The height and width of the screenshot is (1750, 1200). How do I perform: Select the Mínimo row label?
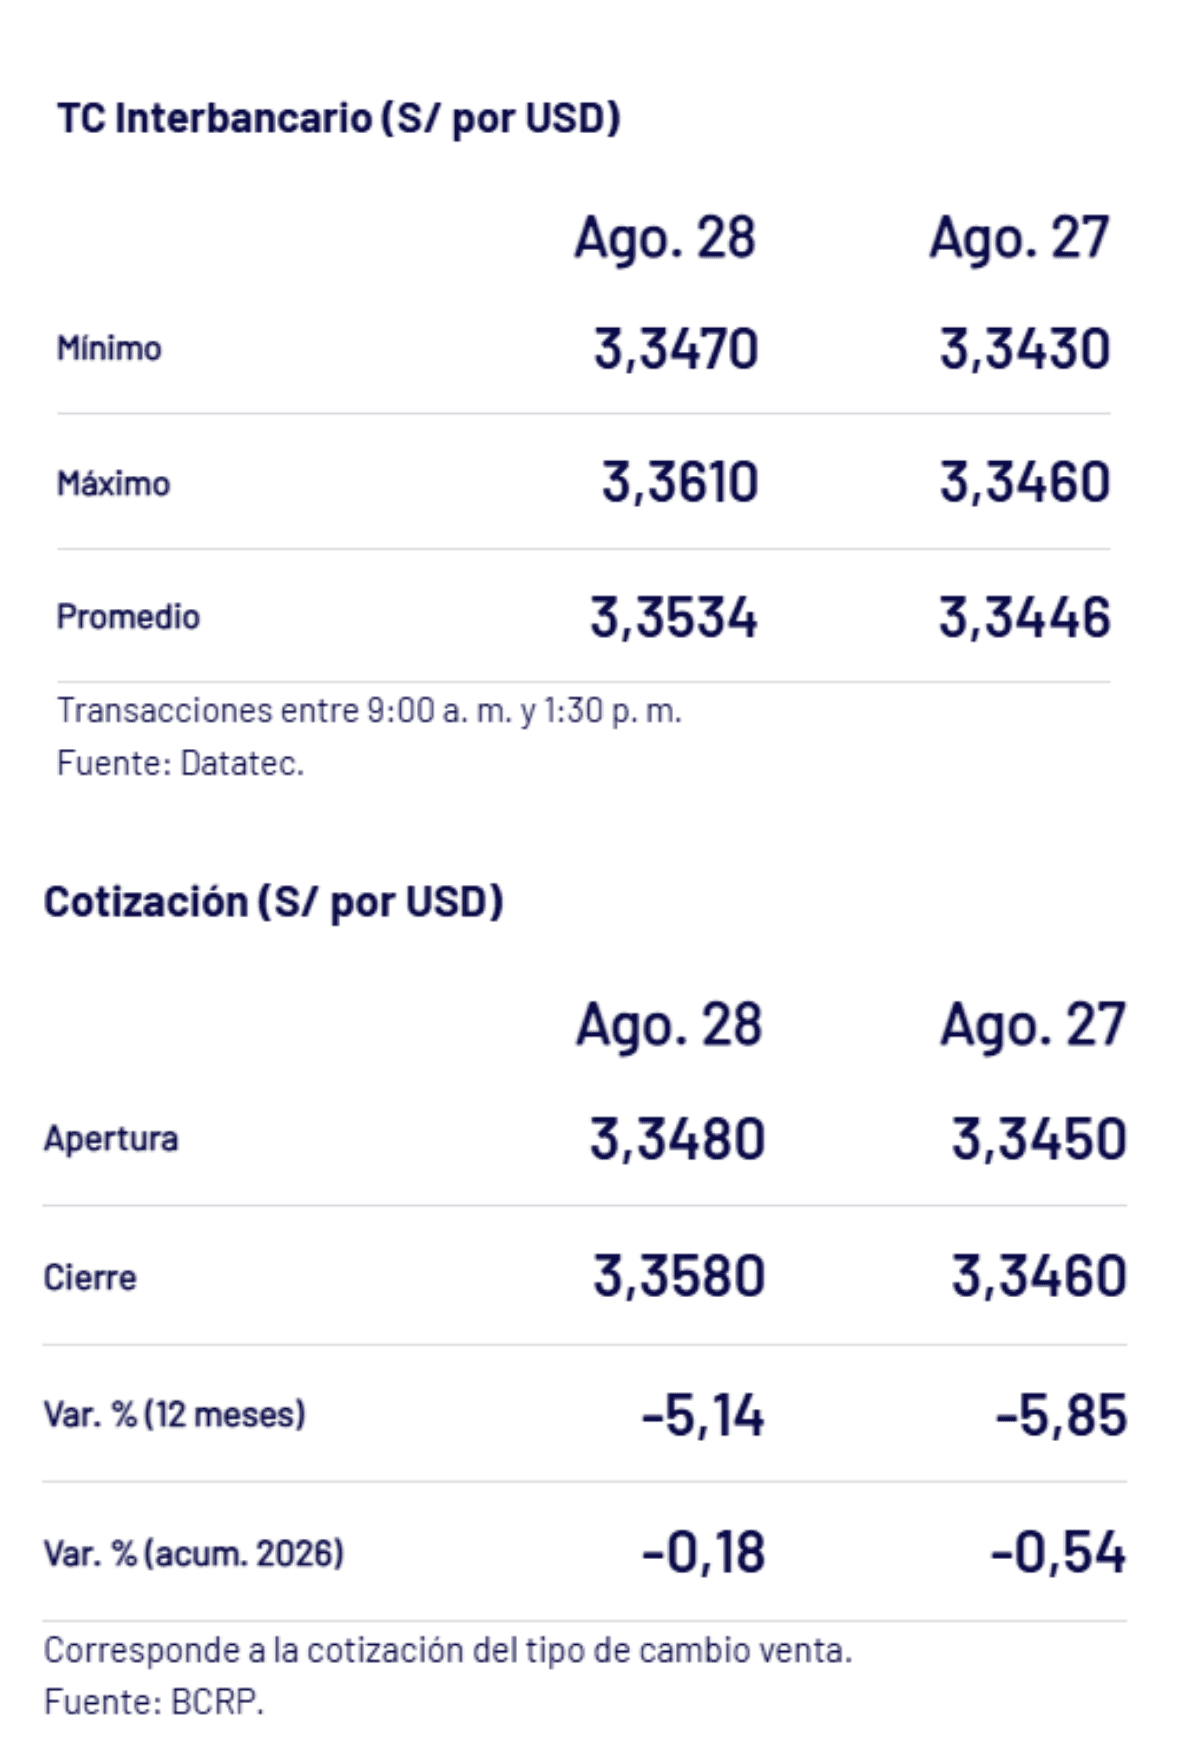tap(109, 348)
